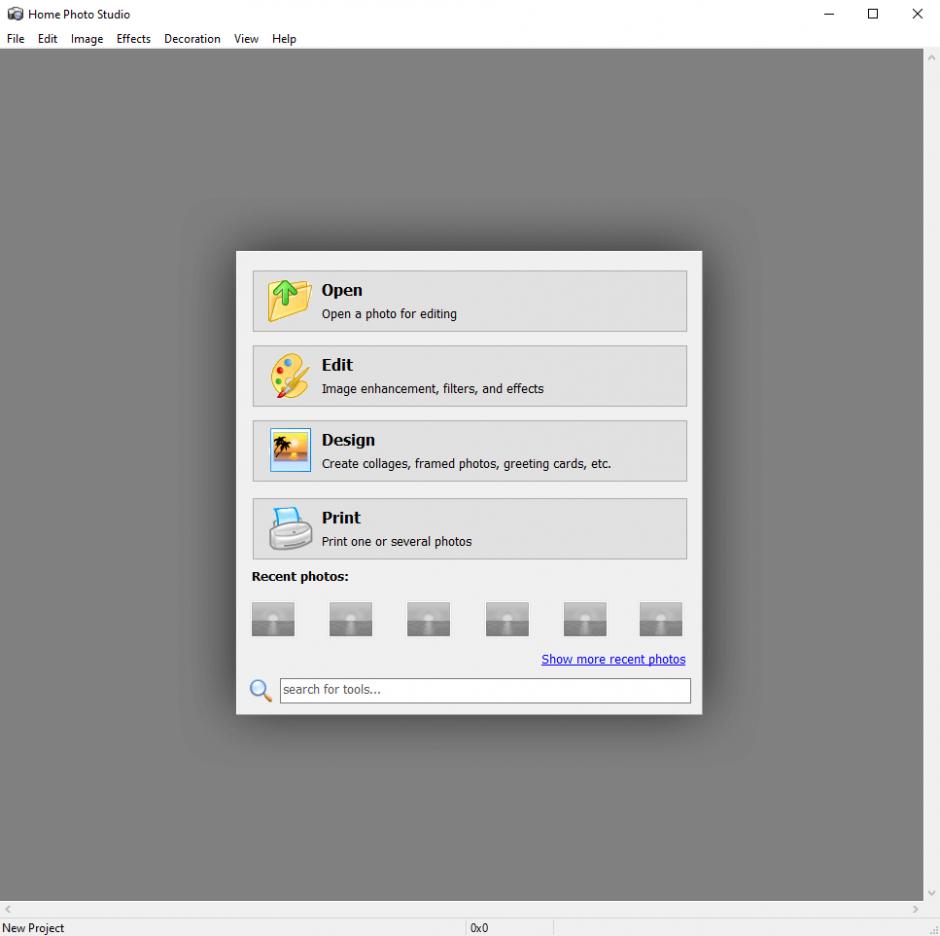This screenshot has height=936, width=940.
Task: Open the View menu
Action: pyautogui.click(x=246, y=39)
